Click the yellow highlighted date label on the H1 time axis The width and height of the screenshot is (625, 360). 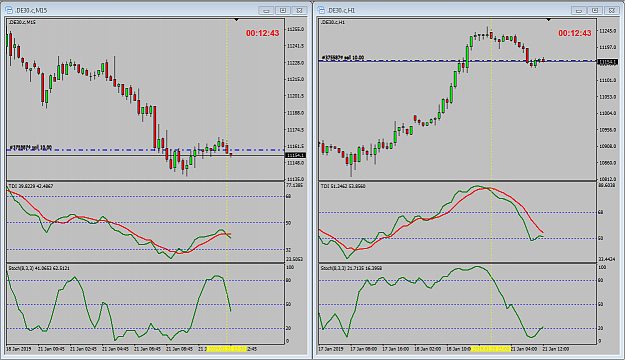click(x=491, y=349)
